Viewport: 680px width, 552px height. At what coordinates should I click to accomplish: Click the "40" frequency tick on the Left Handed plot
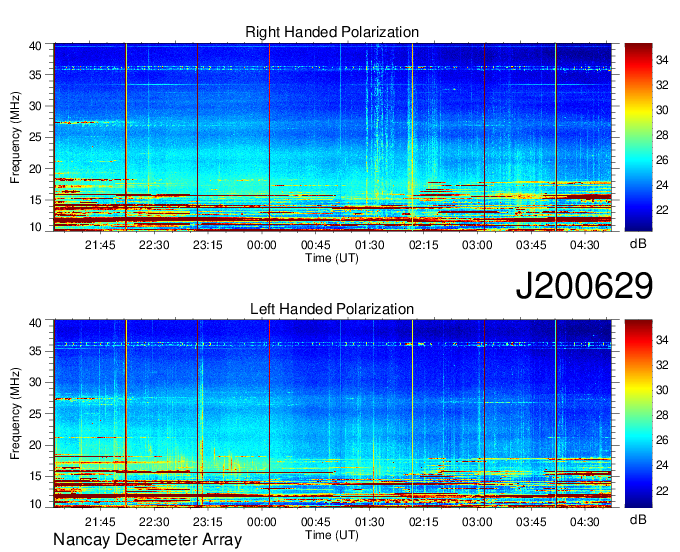click(x=36, y=323)
